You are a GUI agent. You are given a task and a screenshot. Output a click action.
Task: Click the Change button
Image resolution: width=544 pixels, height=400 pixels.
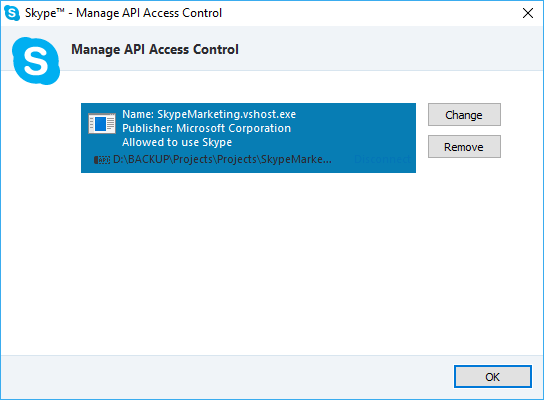(x=464, y=114)
